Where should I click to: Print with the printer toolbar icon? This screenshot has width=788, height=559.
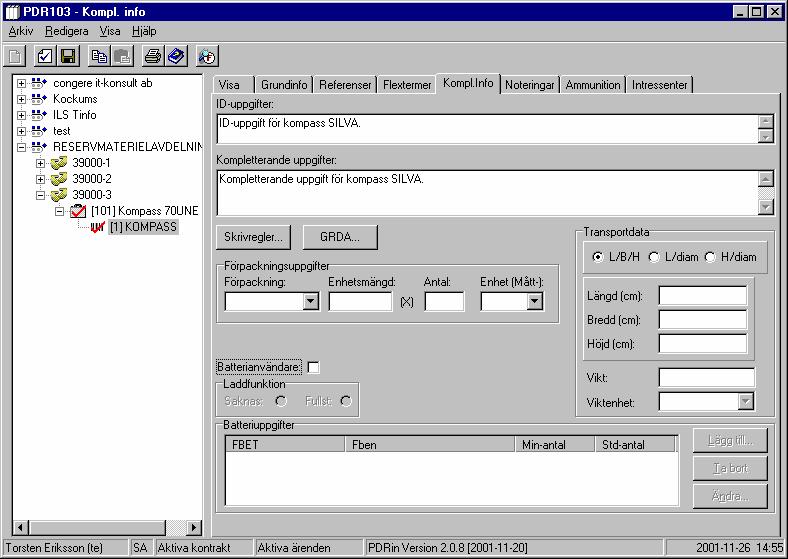pos(153,56)
